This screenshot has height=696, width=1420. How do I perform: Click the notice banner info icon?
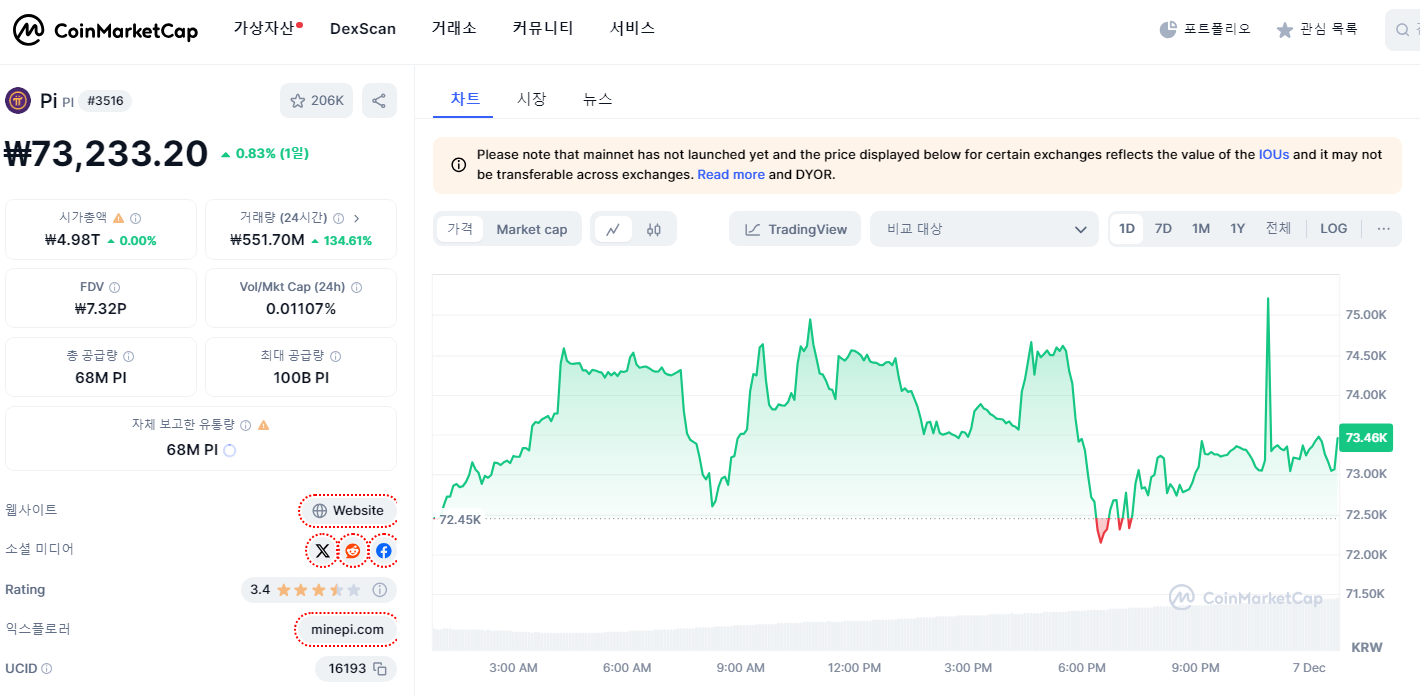[x=458, y=165]
